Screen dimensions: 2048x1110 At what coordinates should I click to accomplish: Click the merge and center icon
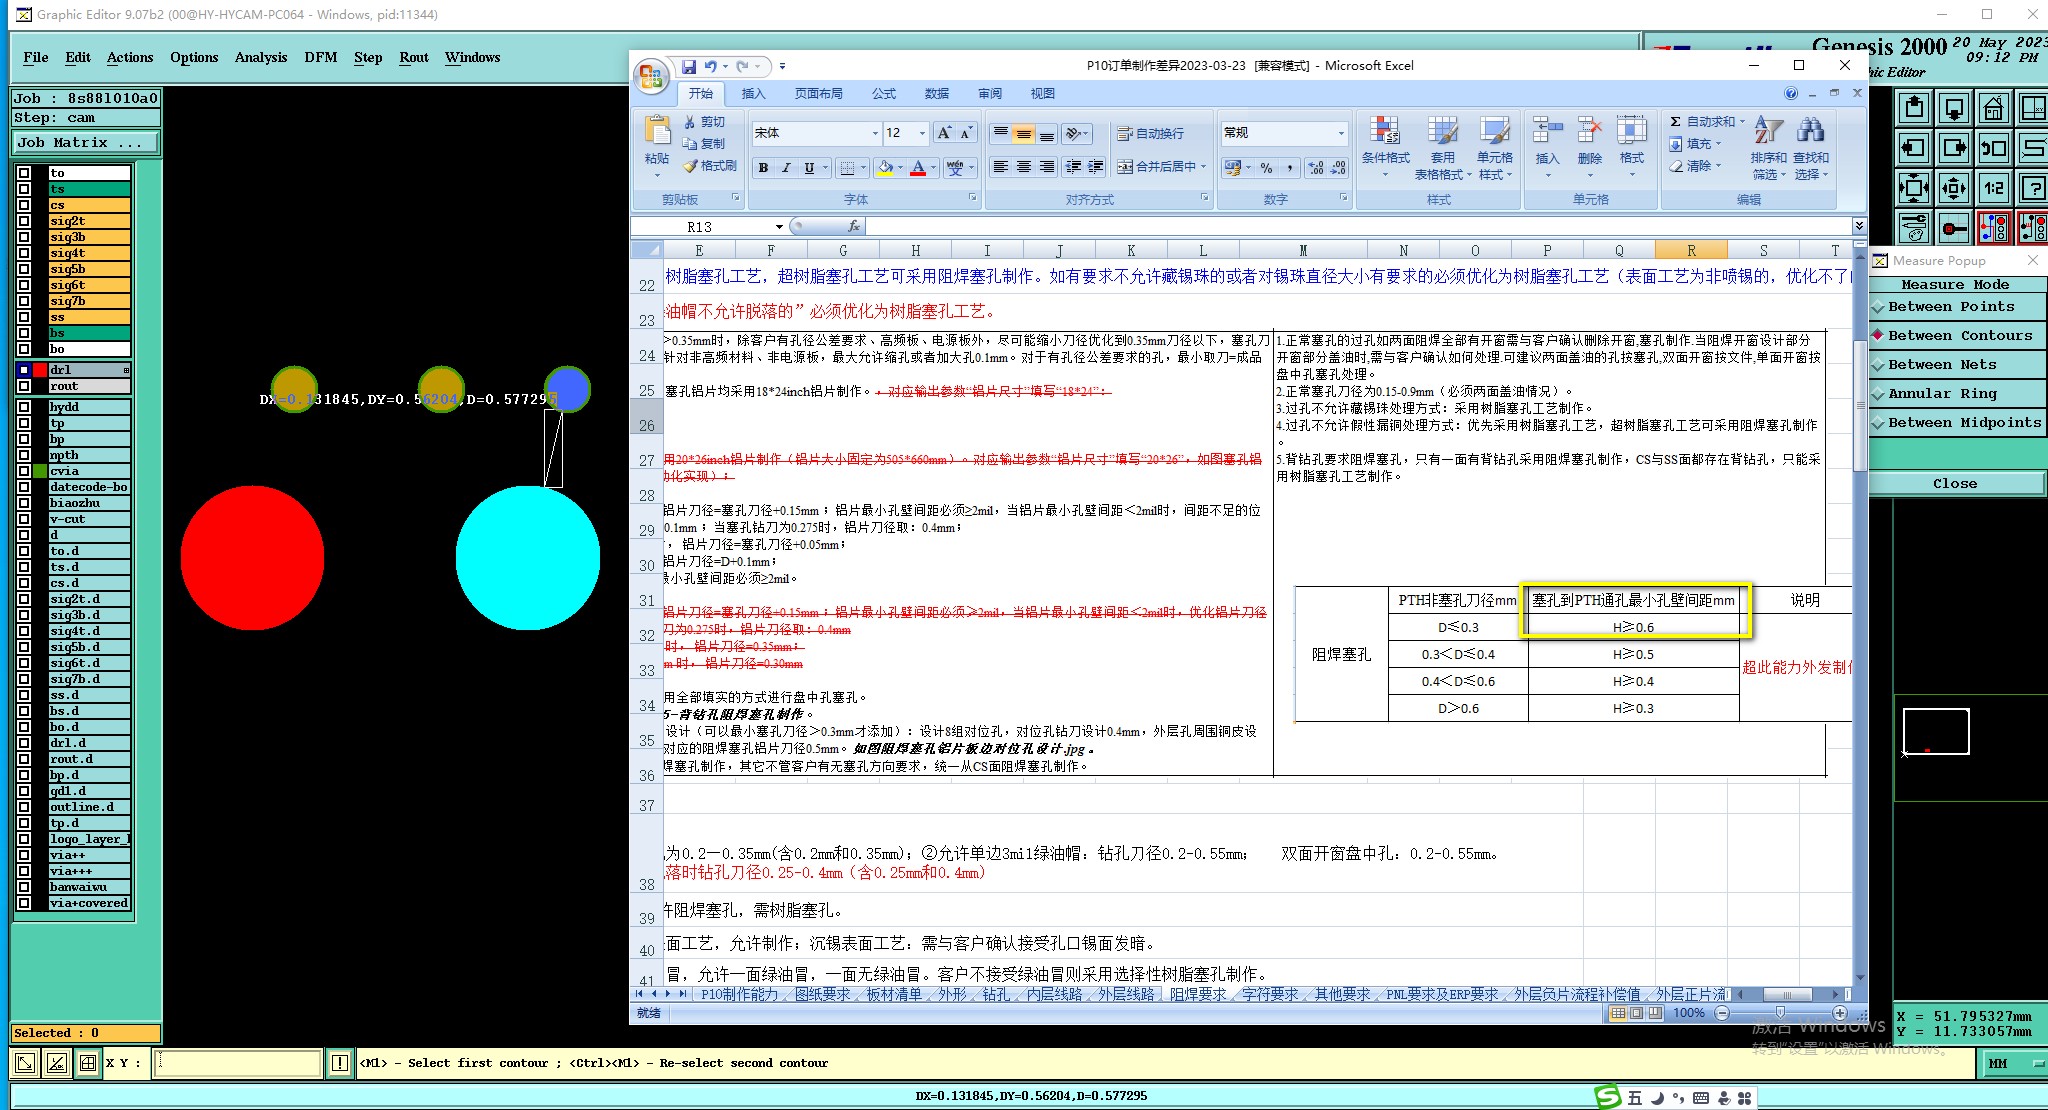[1125, 167]
